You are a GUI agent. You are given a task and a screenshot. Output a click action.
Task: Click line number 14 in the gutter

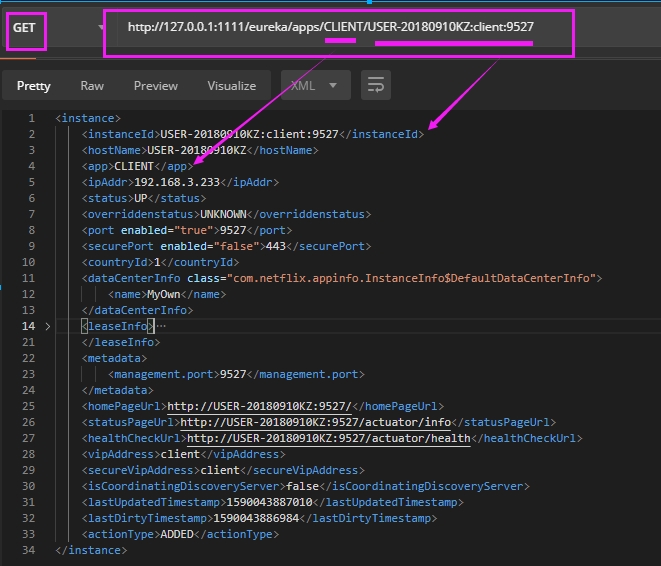coord(28,326)
